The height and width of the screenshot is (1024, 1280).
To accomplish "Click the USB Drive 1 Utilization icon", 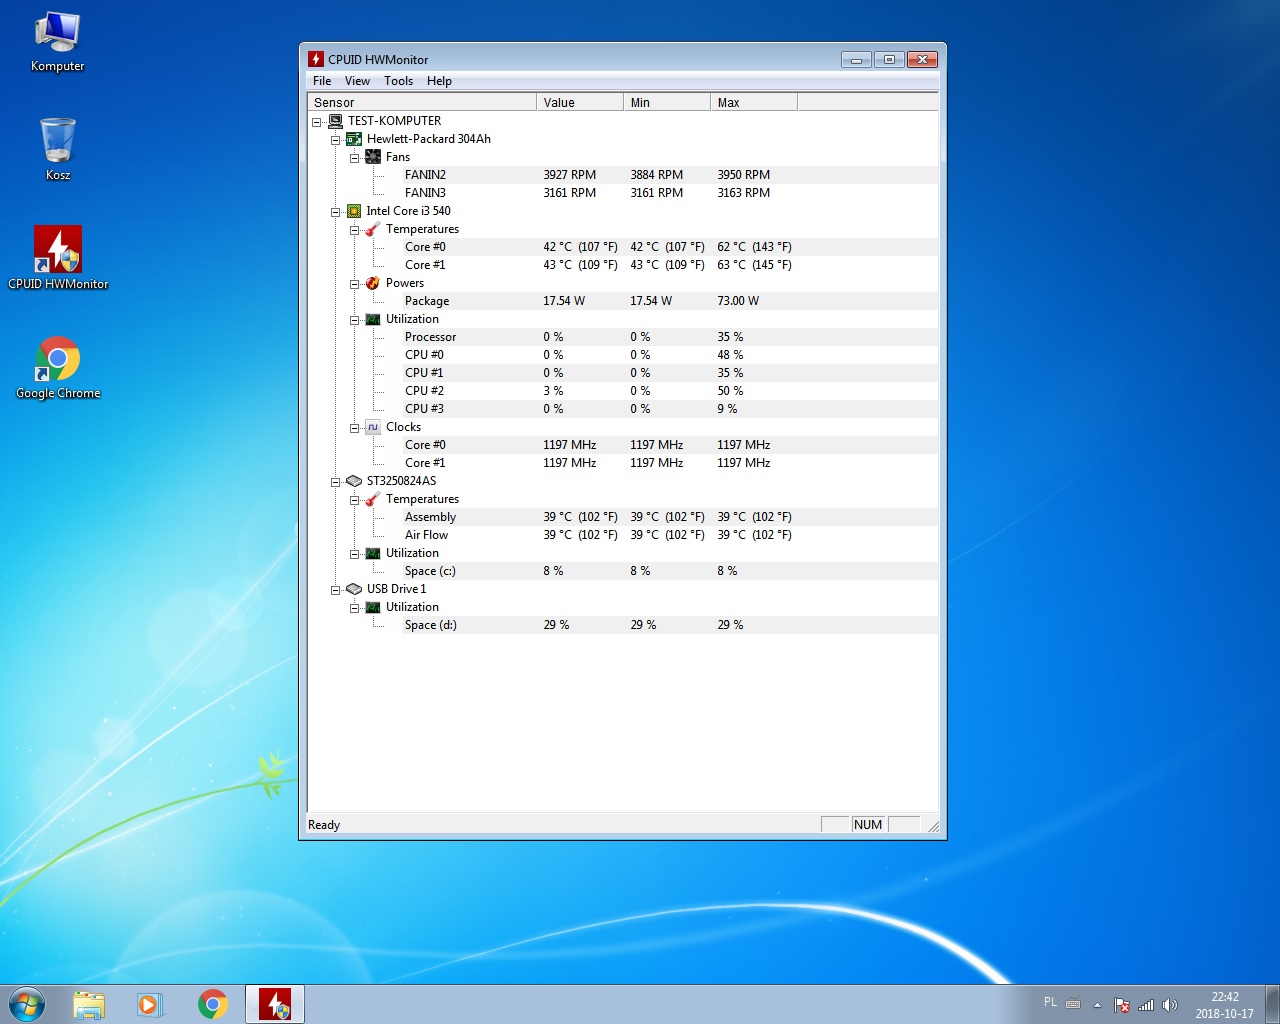I will (373, 607).
